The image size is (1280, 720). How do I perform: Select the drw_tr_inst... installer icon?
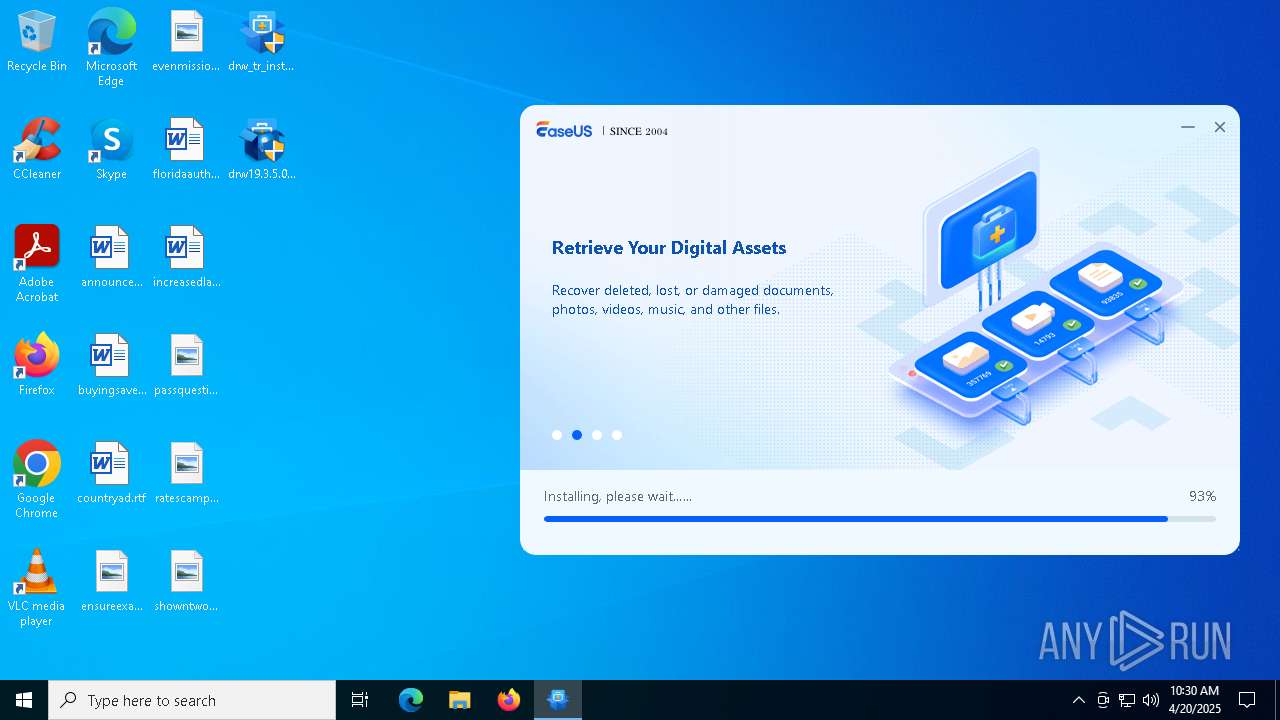pos(261,42)
